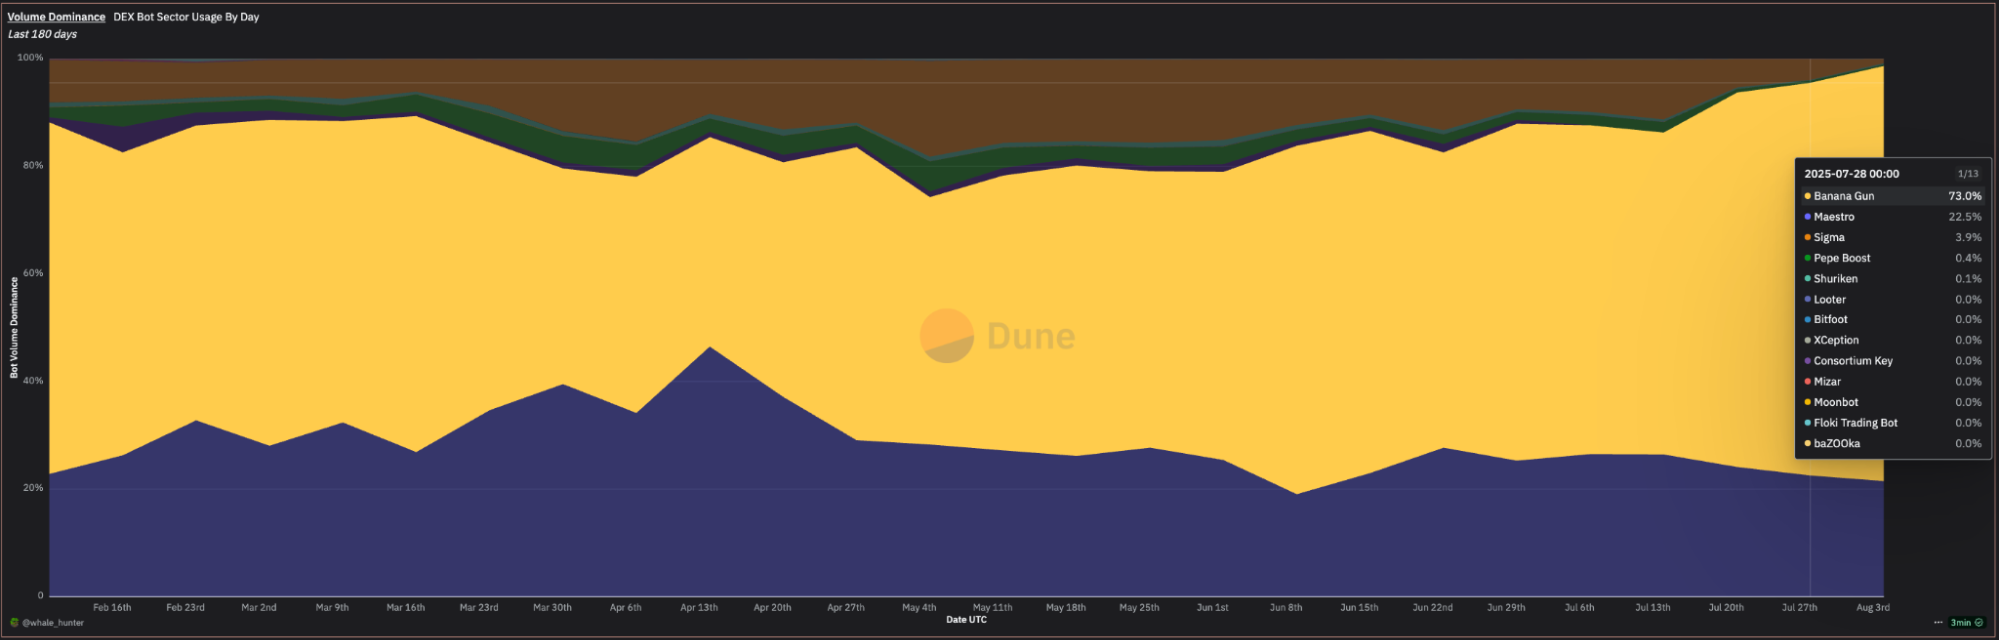
Task: Click the Jun 8th axis label
Action: (x=1286, y=608)
